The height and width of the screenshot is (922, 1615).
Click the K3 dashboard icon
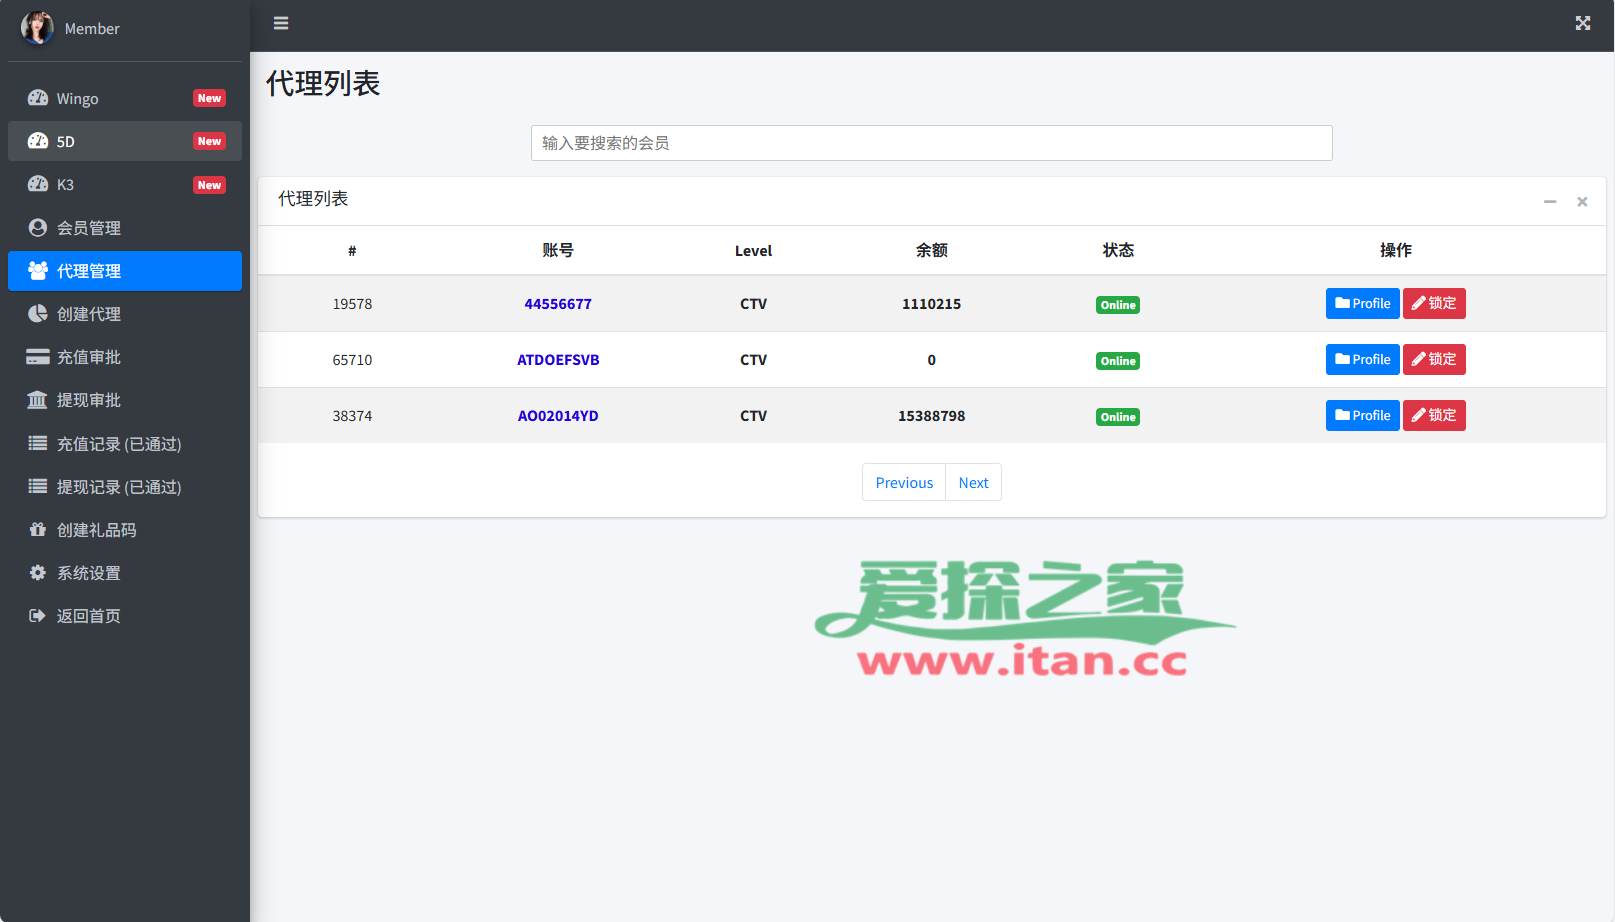(x=38, y=184)
